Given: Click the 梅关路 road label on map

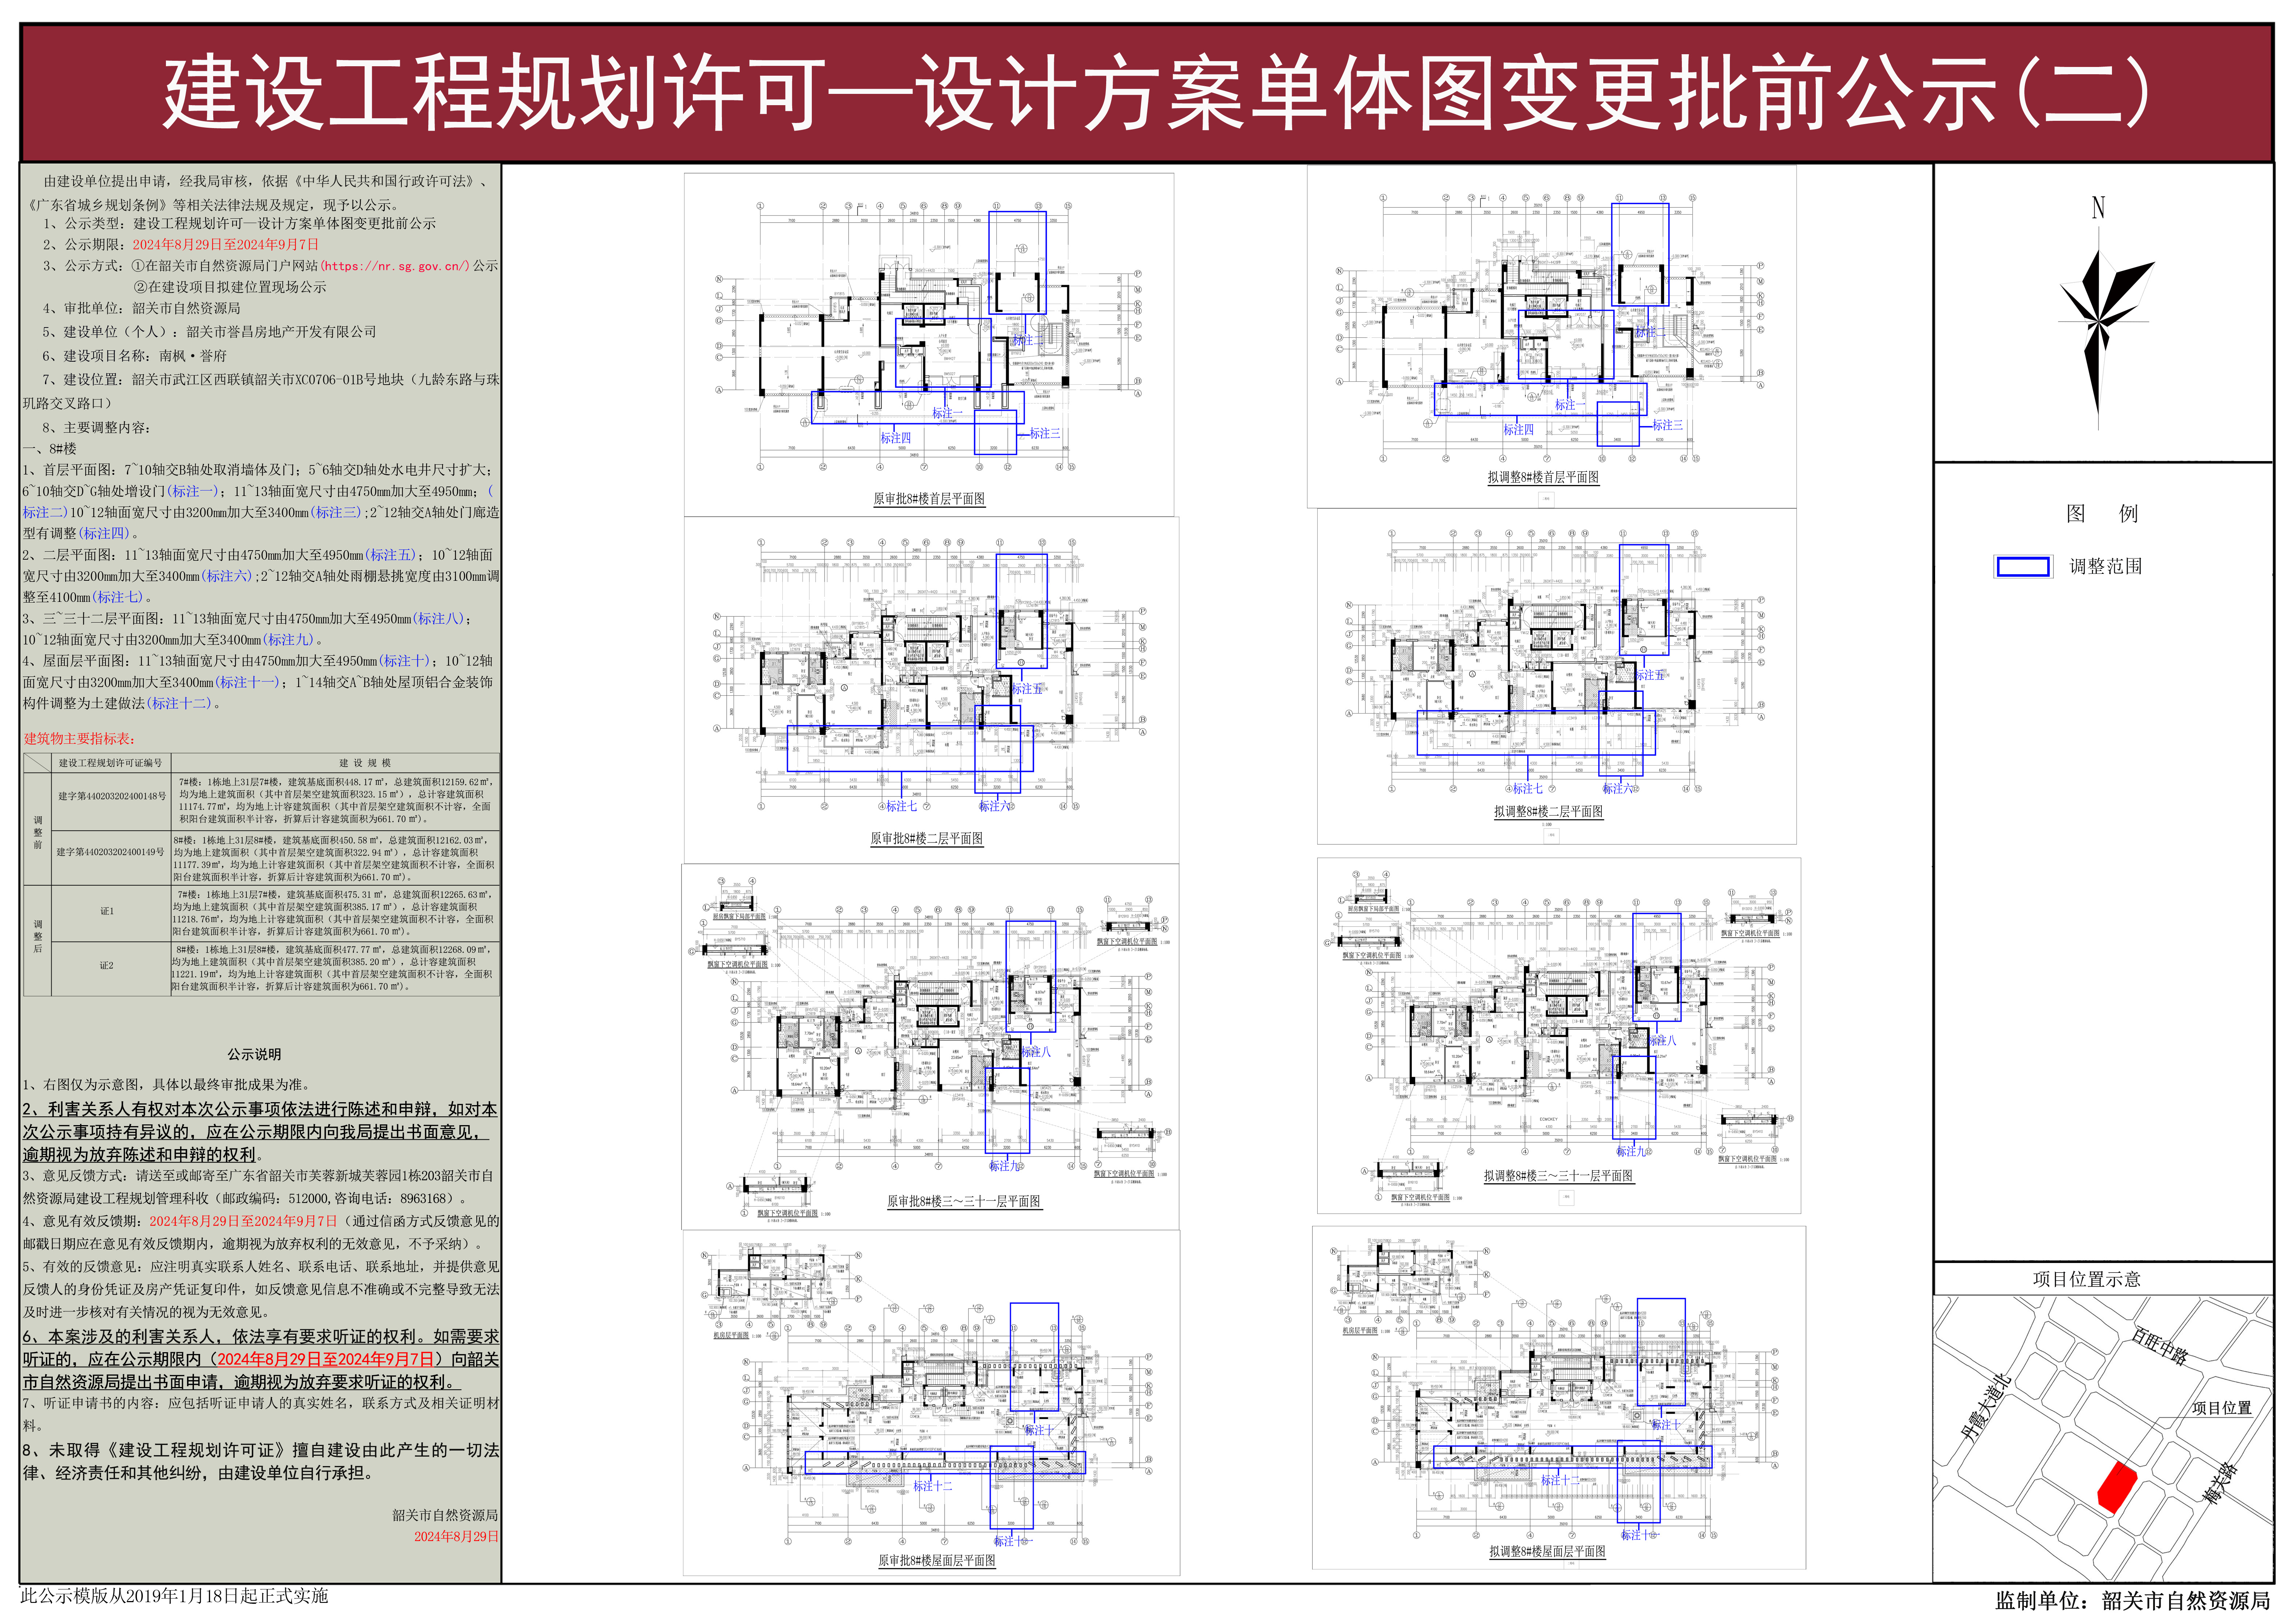Looking at the screenshot, I should click(2220, 1484).
